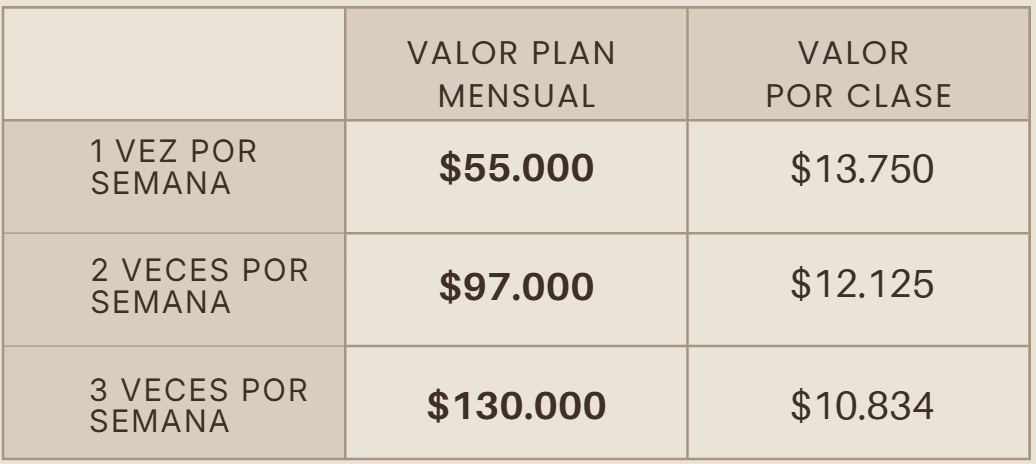This screenshot has height=464, width=1036.
Task: Click the words POR CLASE in the header
Action: coord(858,97)
